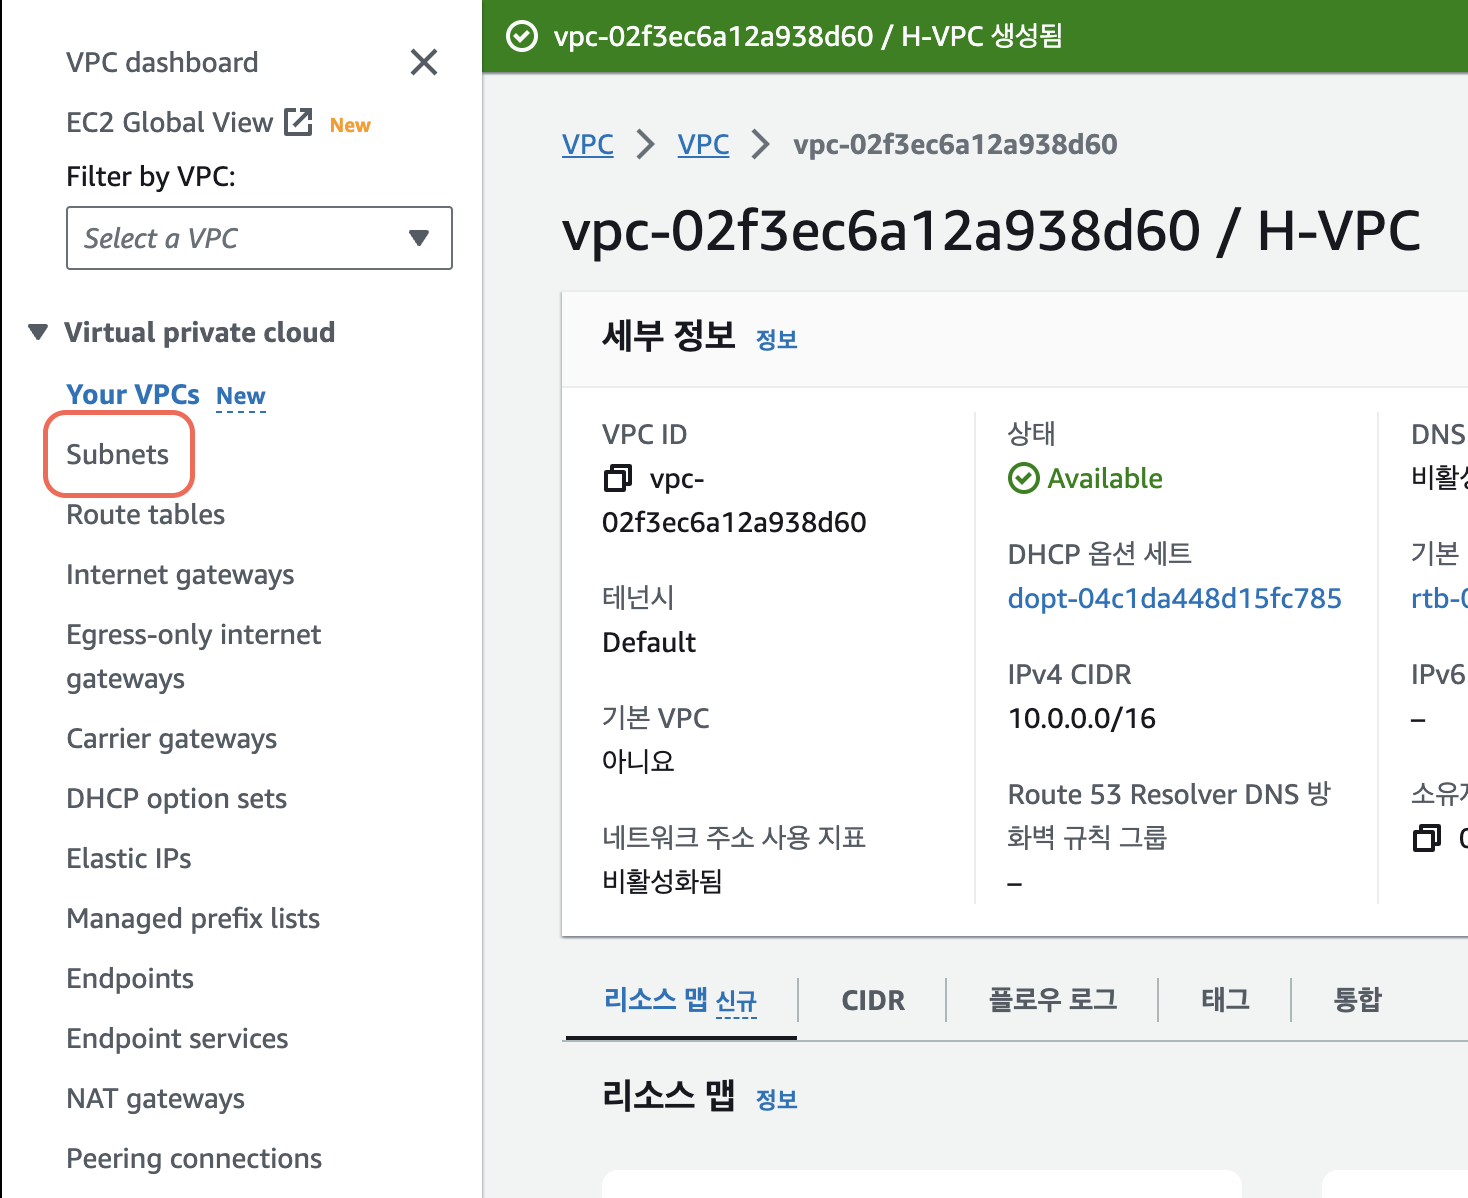
Task: Open 정보 link beside 세부 정보
Action: click(x=776, y=340)
